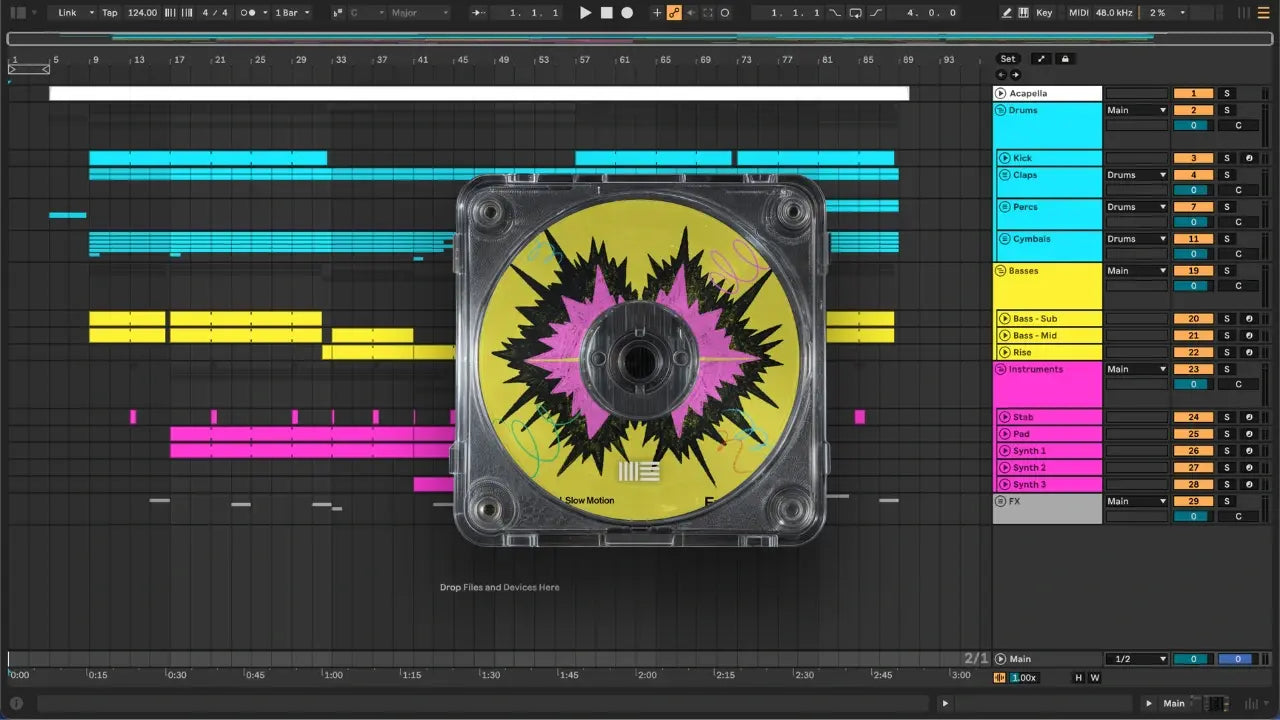Open the Claps track output Drums dropdown
The height and width of the screenshot is (720, 1280).
[1137, 175]
